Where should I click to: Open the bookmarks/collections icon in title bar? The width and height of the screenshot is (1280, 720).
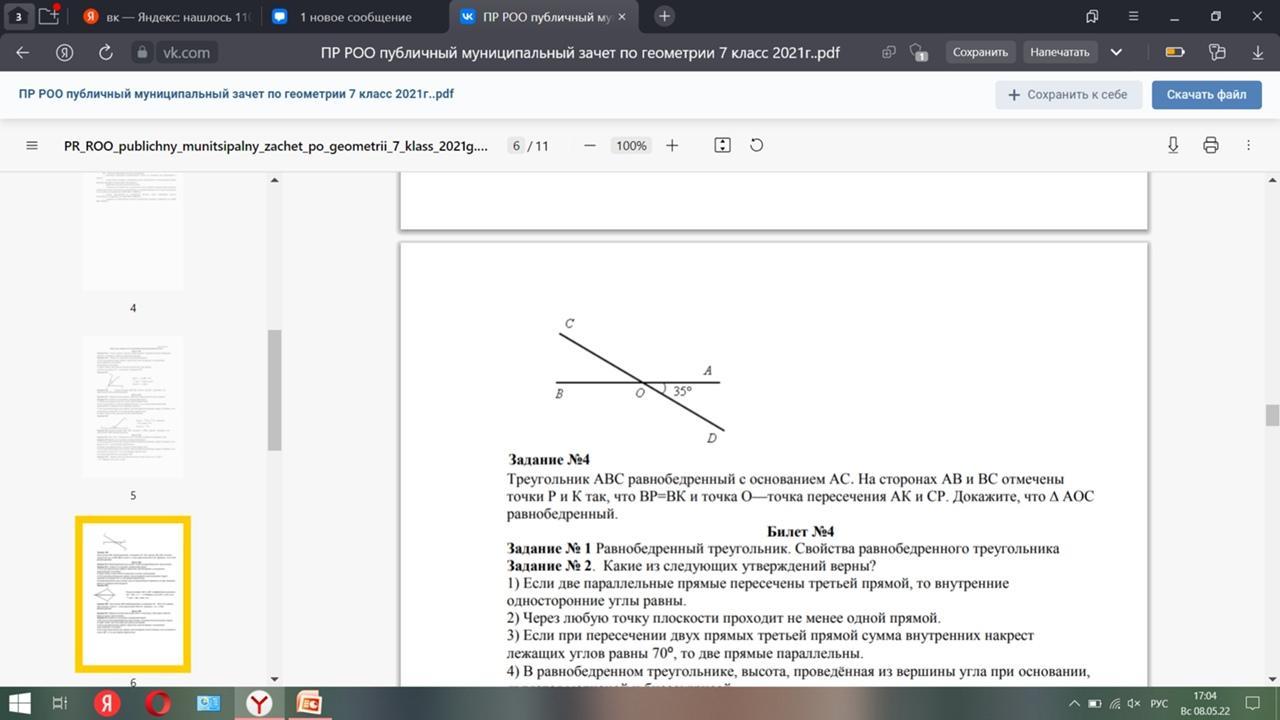1092,16
